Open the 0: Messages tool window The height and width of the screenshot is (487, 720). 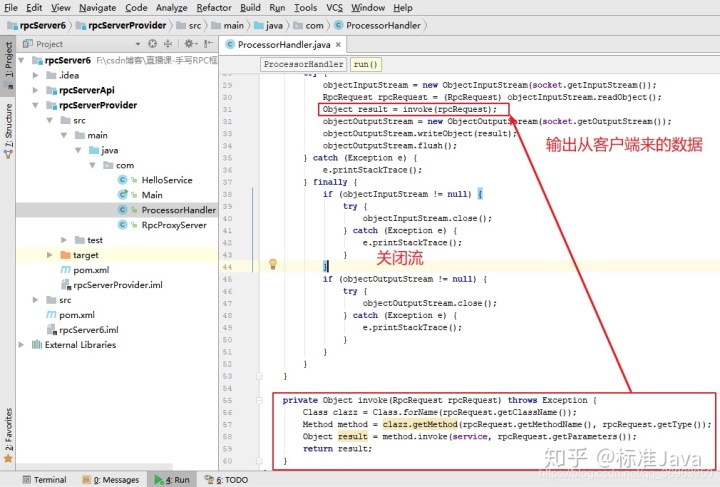point(111,480)
